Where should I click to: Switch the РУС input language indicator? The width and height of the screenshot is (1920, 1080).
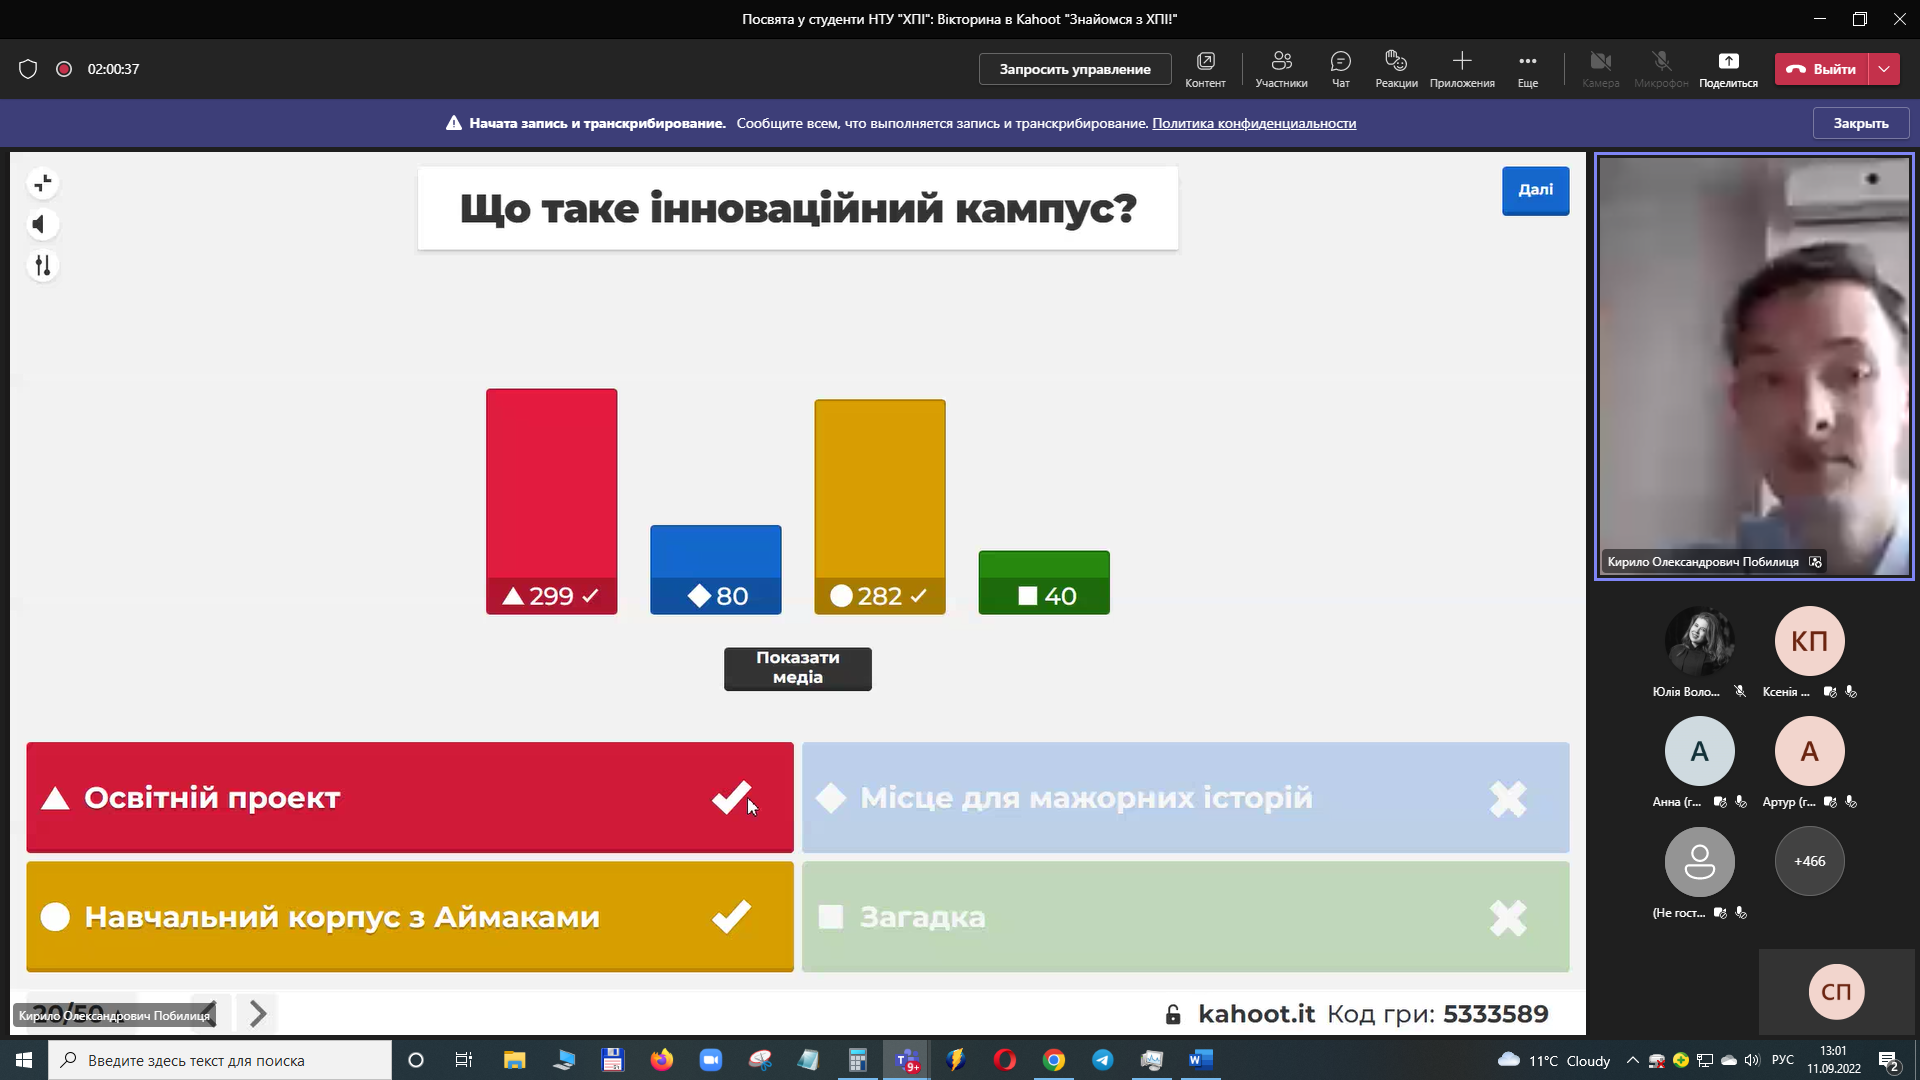coord(1783,1060)
